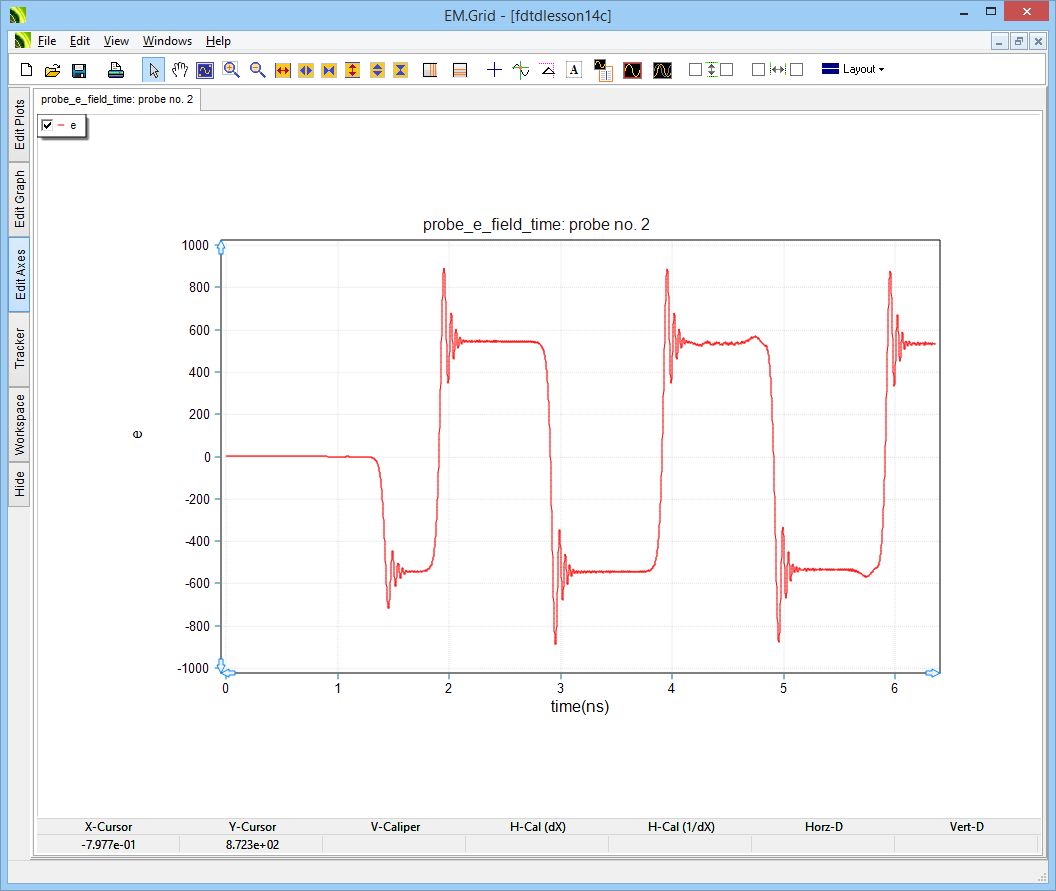1056x891 pixels.
Task: Switch to 'probe_e_field_time: probe no. 2' tab
Action: [x=117, y=100]
